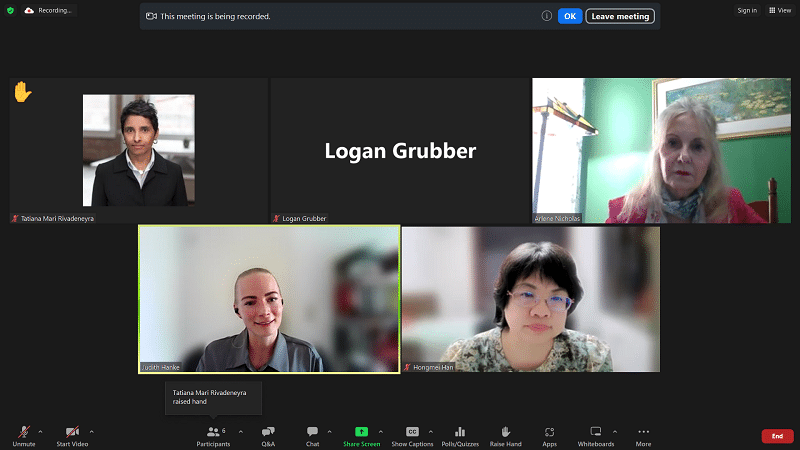This screenshot has height=450, width=800.
Task: Click the Leave meeting button
Action: (619, 16)
